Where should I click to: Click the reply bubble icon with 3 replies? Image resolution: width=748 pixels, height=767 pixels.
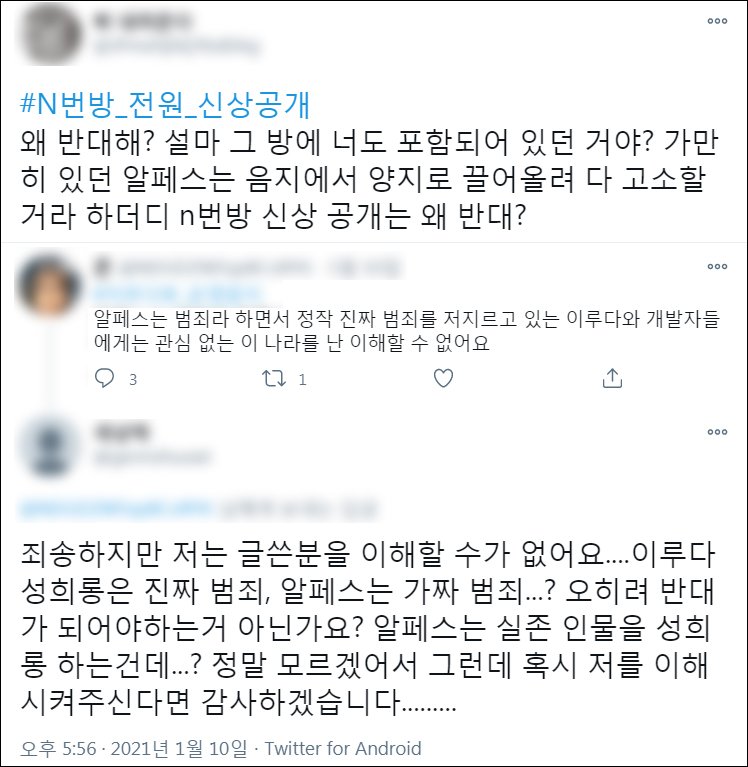pyautogui.click(x=104, y=378)
